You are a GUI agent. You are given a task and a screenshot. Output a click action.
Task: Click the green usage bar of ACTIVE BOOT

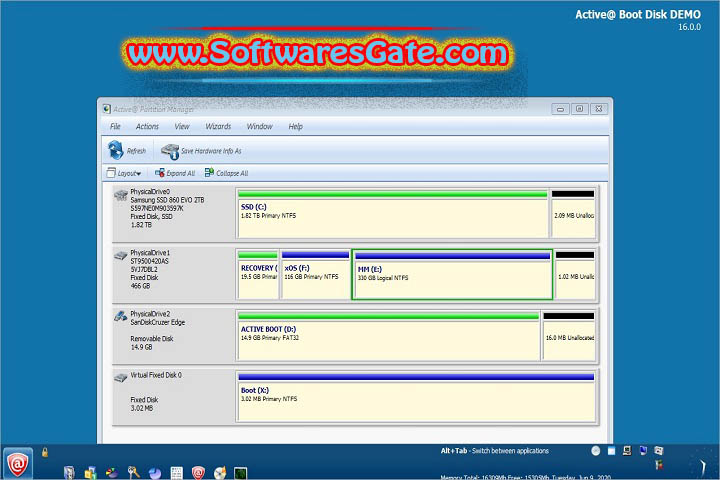click(388, 316)
